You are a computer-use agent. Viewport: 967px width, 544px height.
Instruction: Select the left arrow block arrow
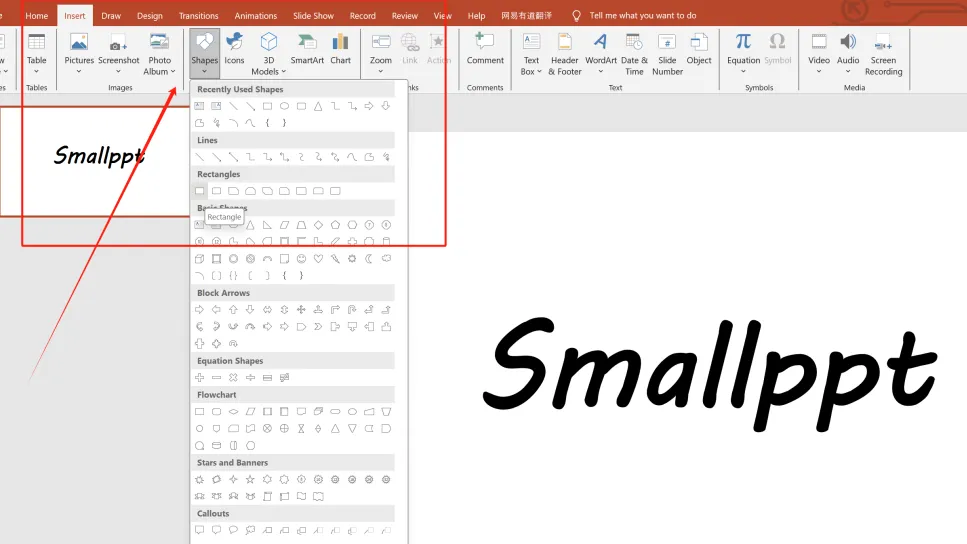216,310
